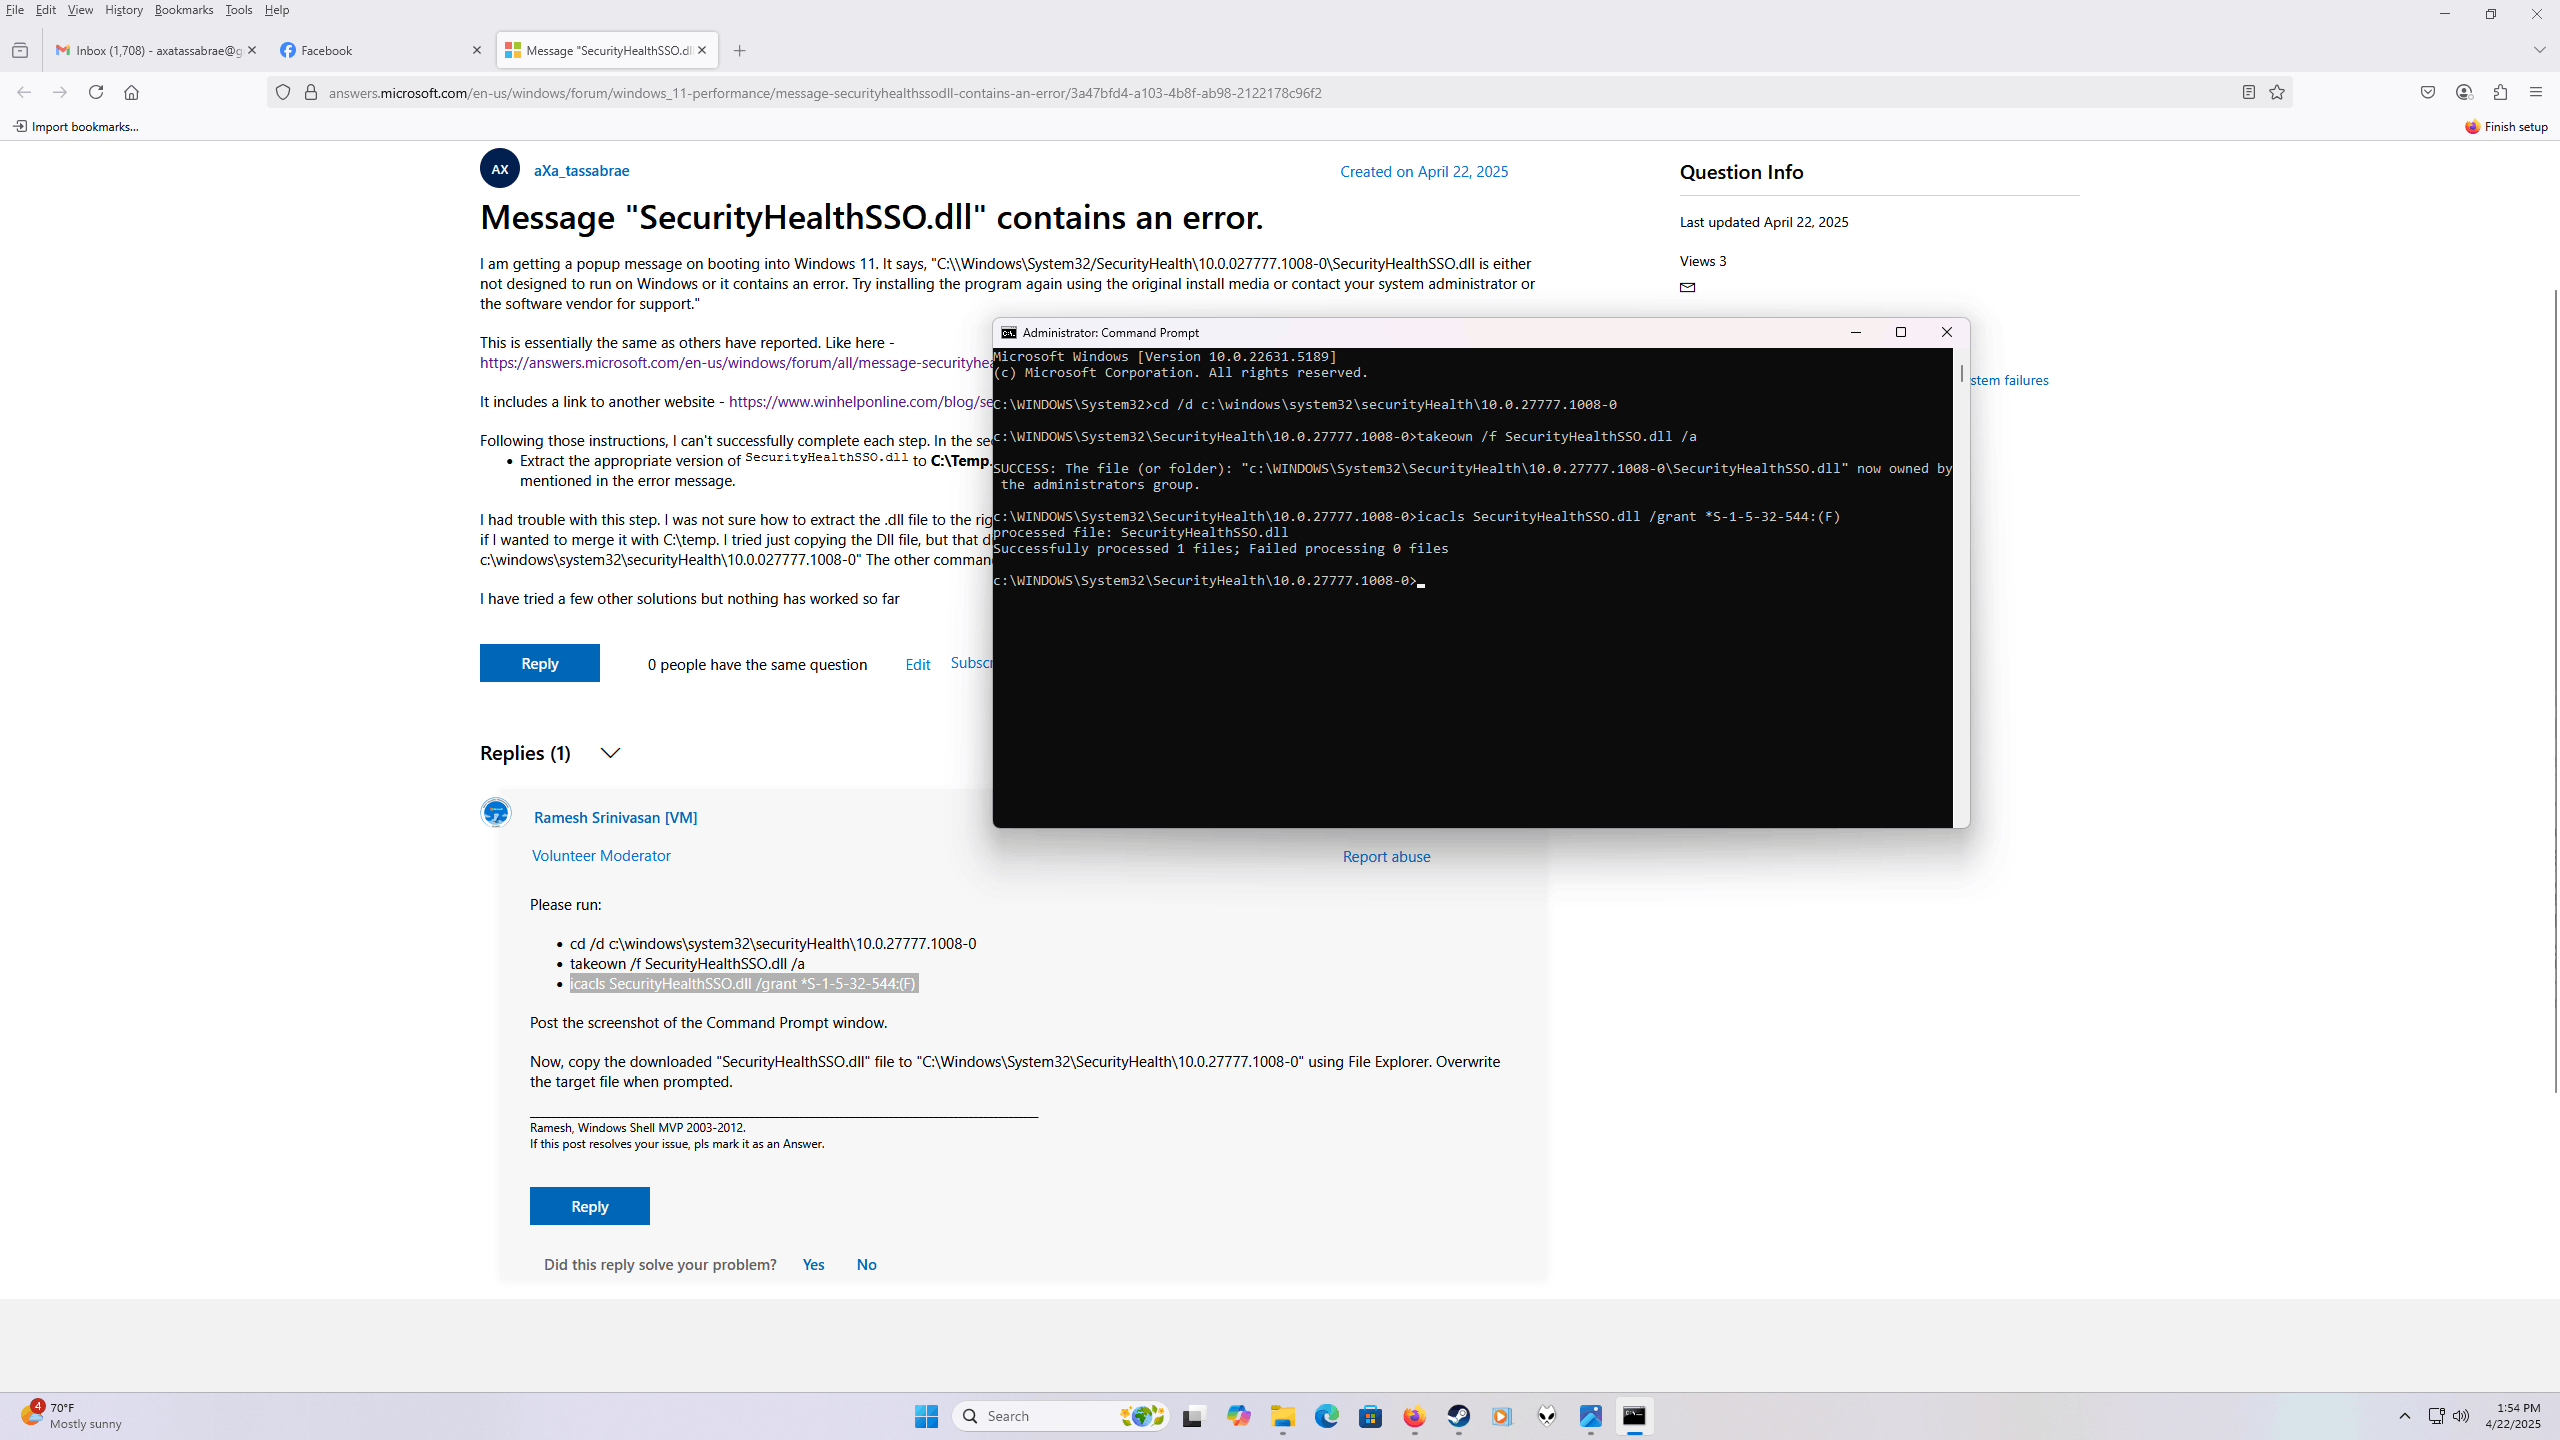Open Firefox application hamburger menu
Viewport: 2560px width, 1440px height.
2536,92
